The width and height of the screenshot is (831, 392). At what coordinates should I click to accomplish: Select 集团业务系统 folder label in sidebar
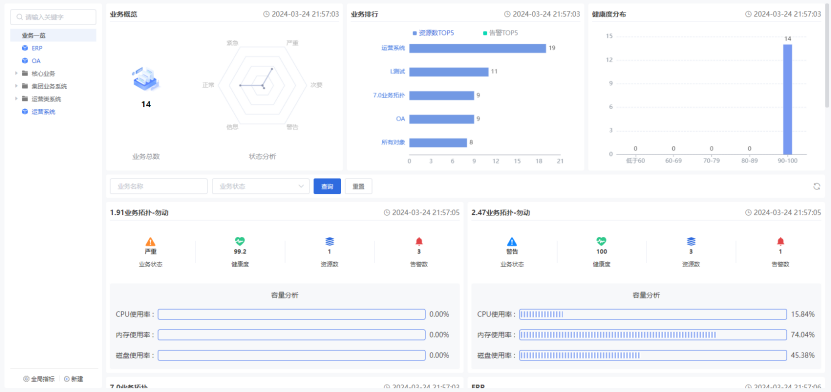(x=49, y=86)
